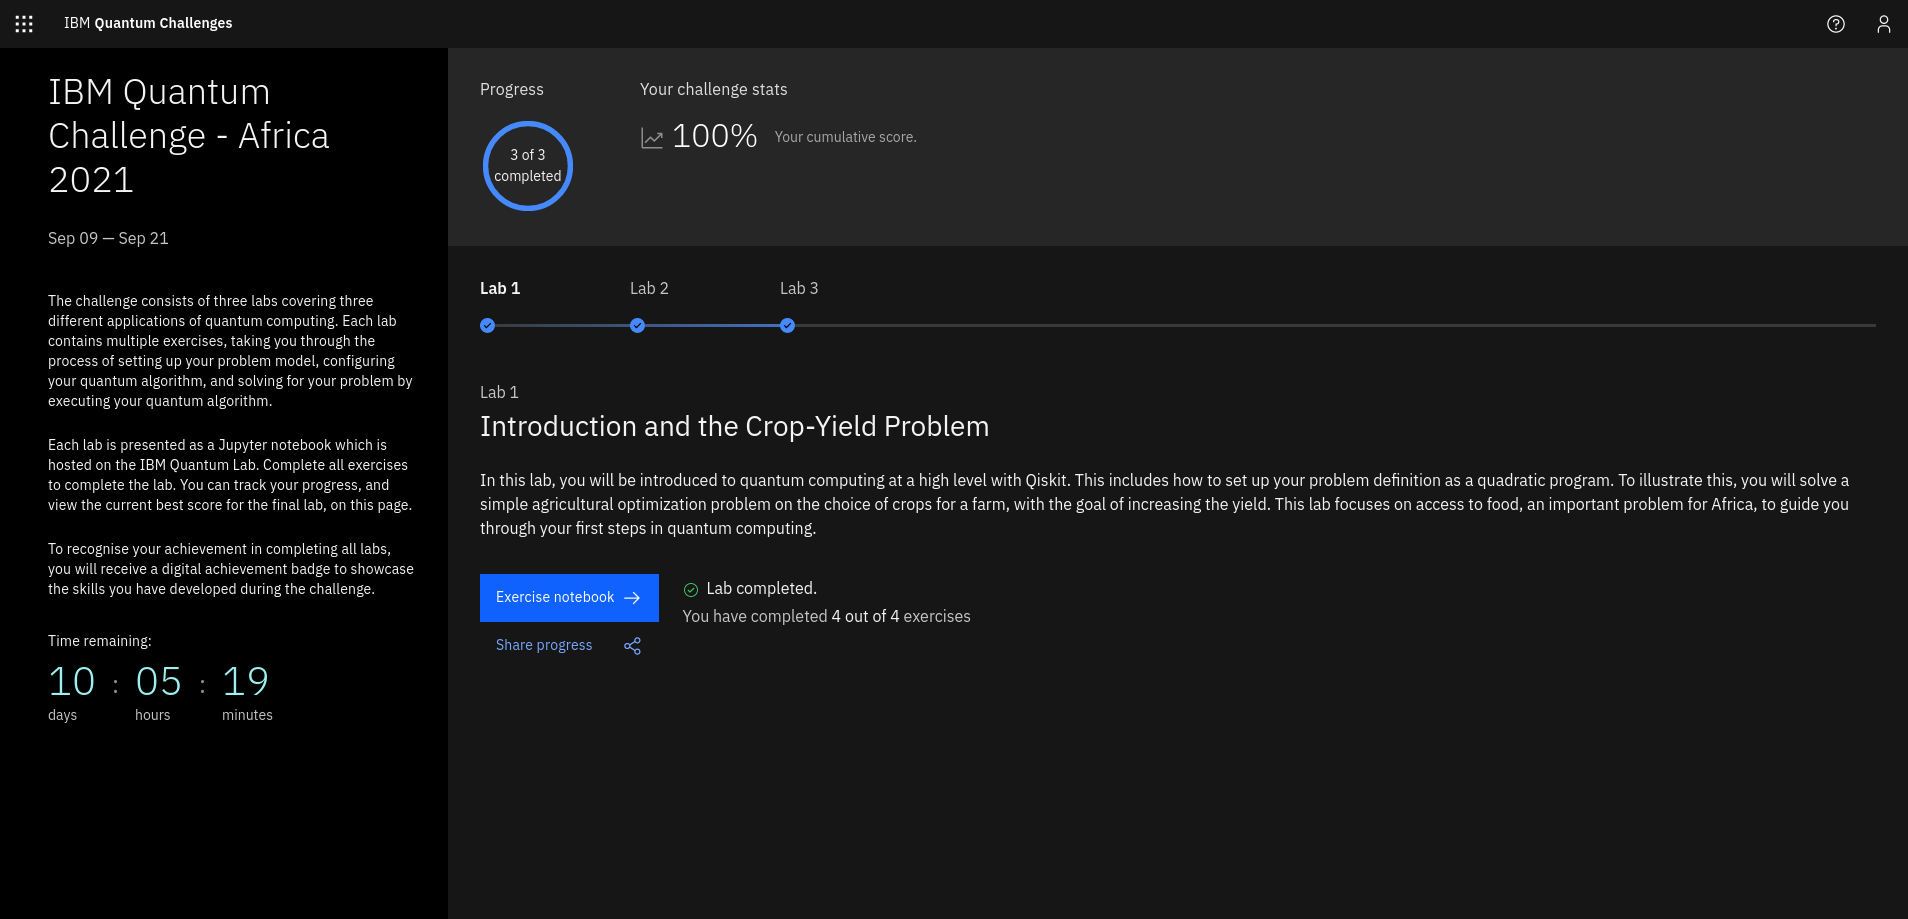Screen dimensions: 1908x919
Task: Open the user profile icon
Action: pos(1884,24)
